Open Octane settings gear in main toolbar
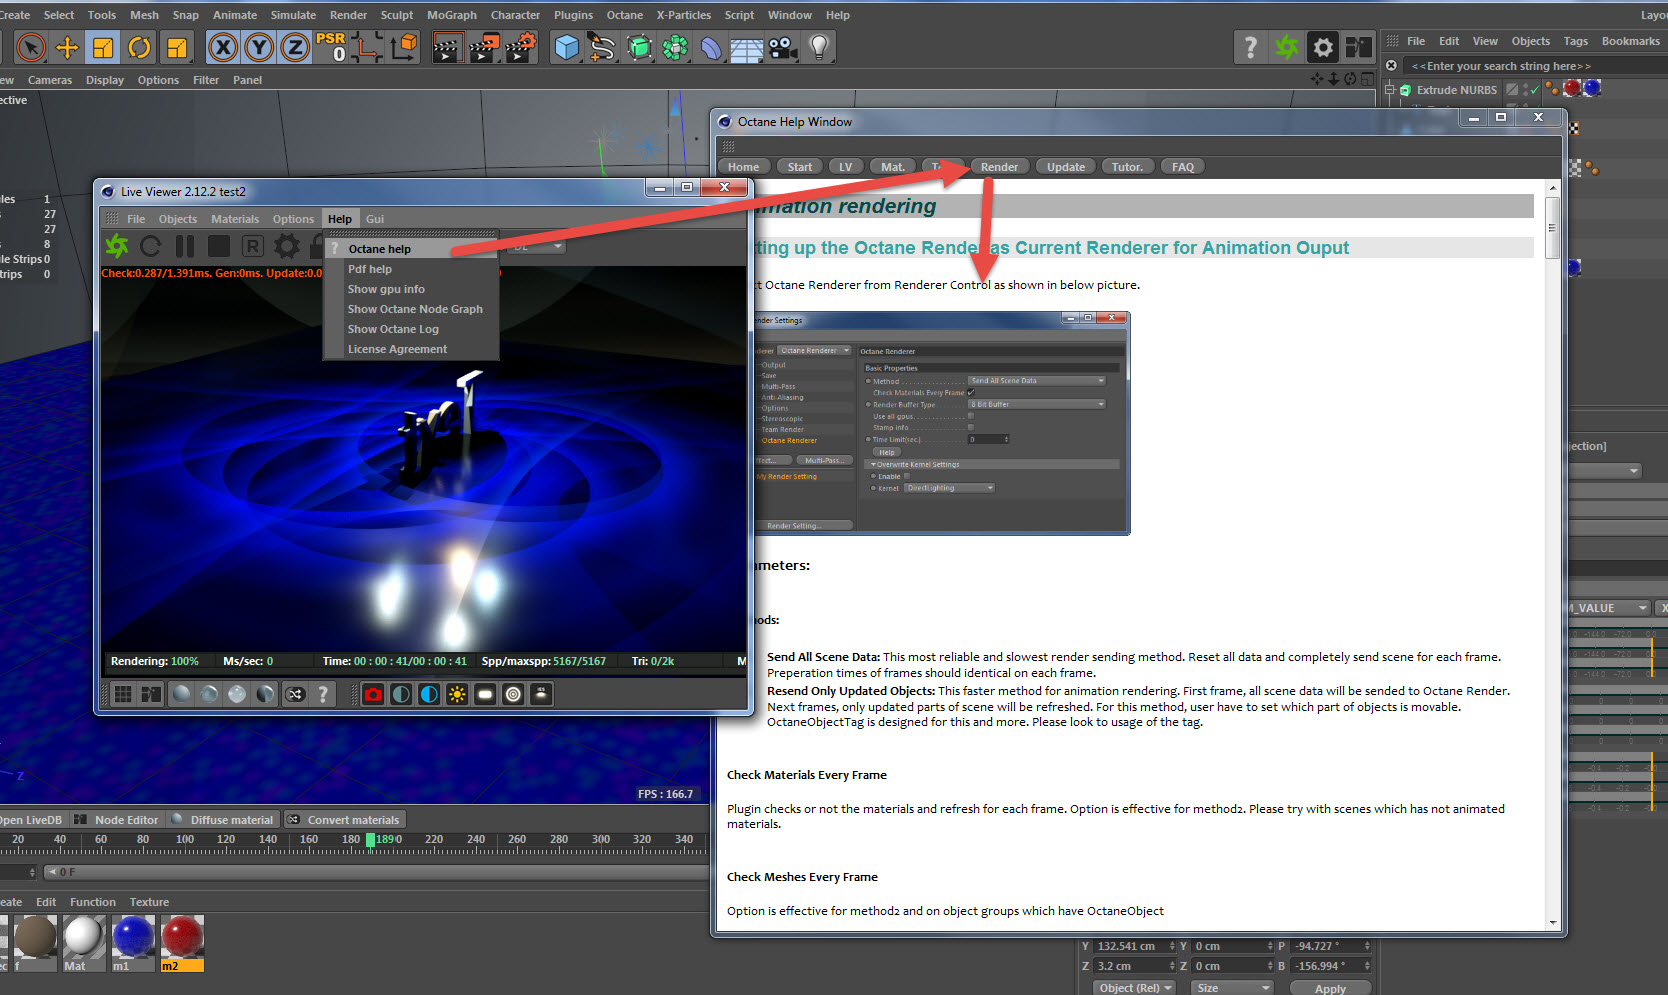The width and height of the screenshot is (1668, 995). click(x=1322, y=47)
